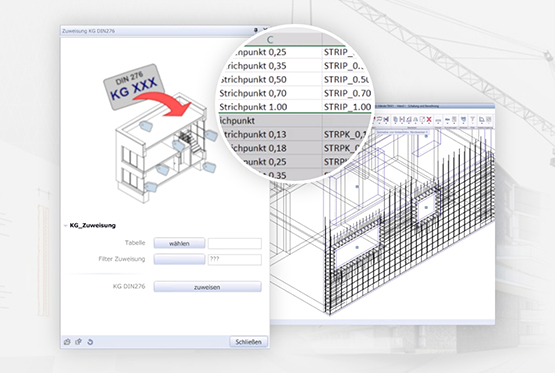Click the Filter Zuweisung field showing ???
The image size is (555, 373).
235,259
